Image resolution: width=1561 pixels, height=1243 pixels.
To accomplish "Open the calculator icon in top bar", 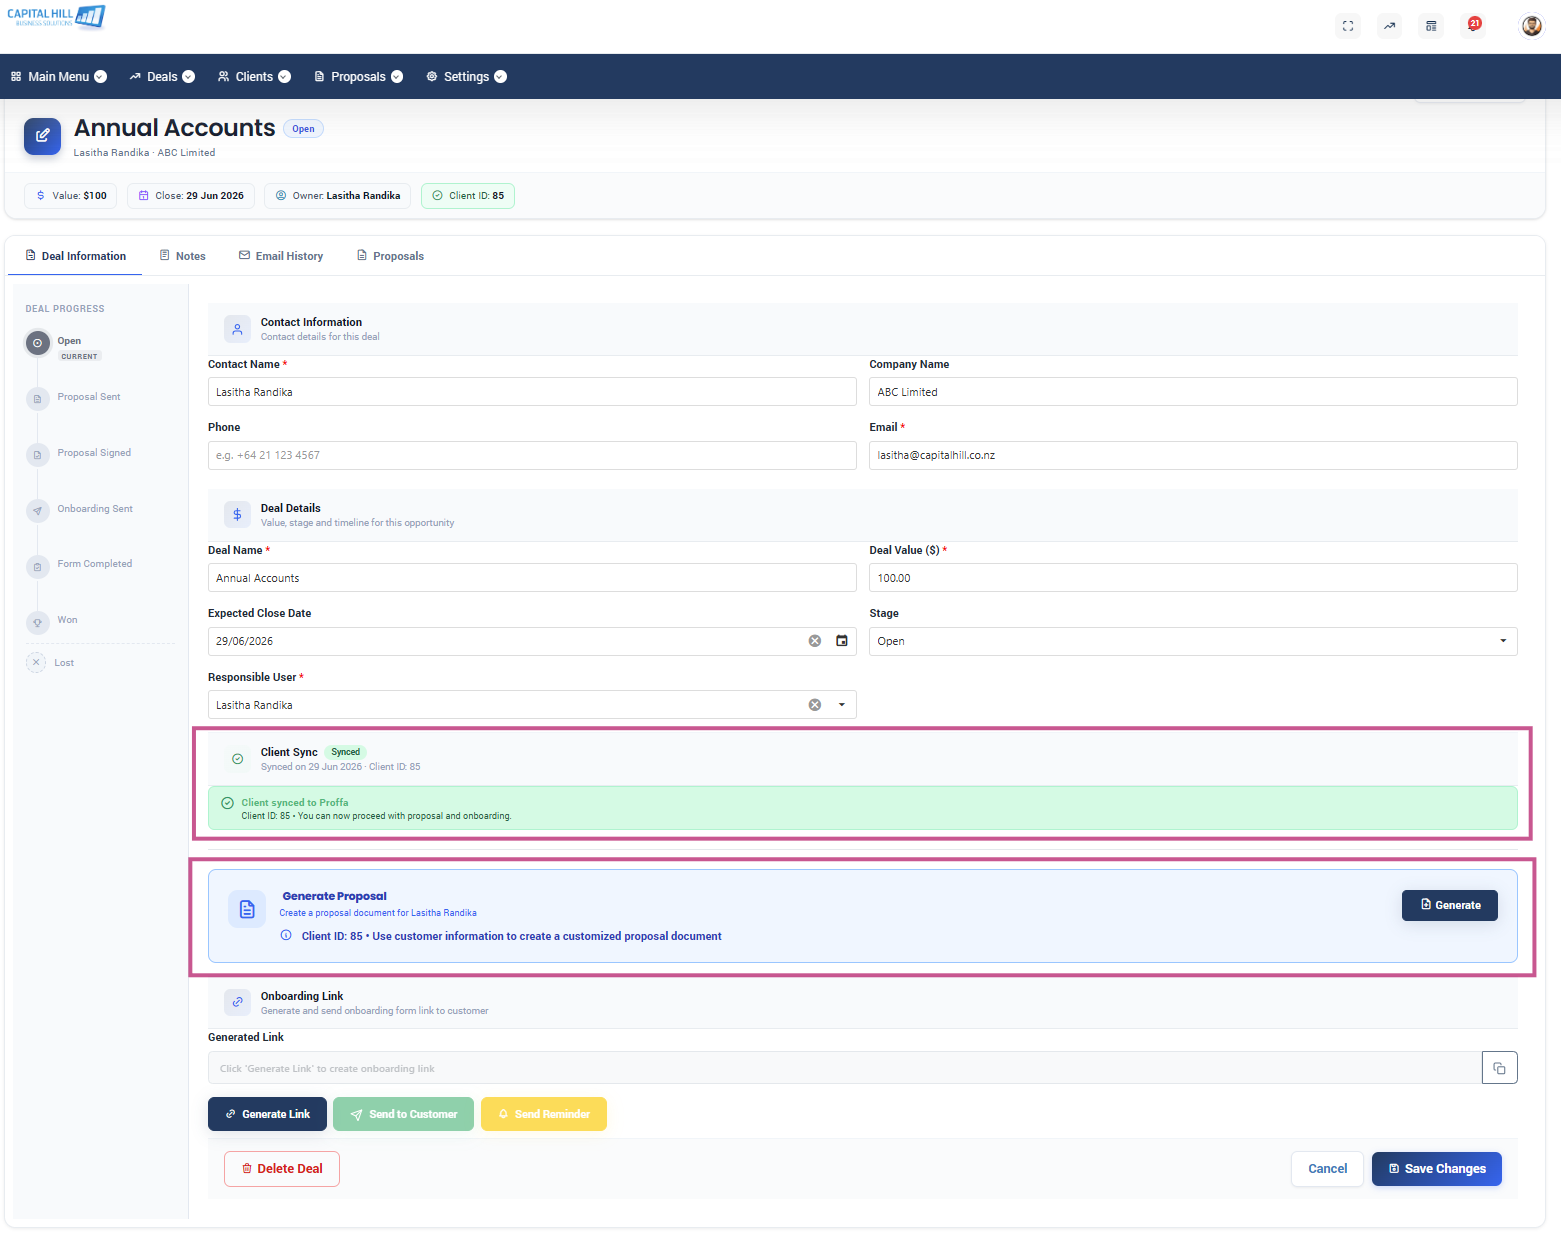I will point(1431,26).
